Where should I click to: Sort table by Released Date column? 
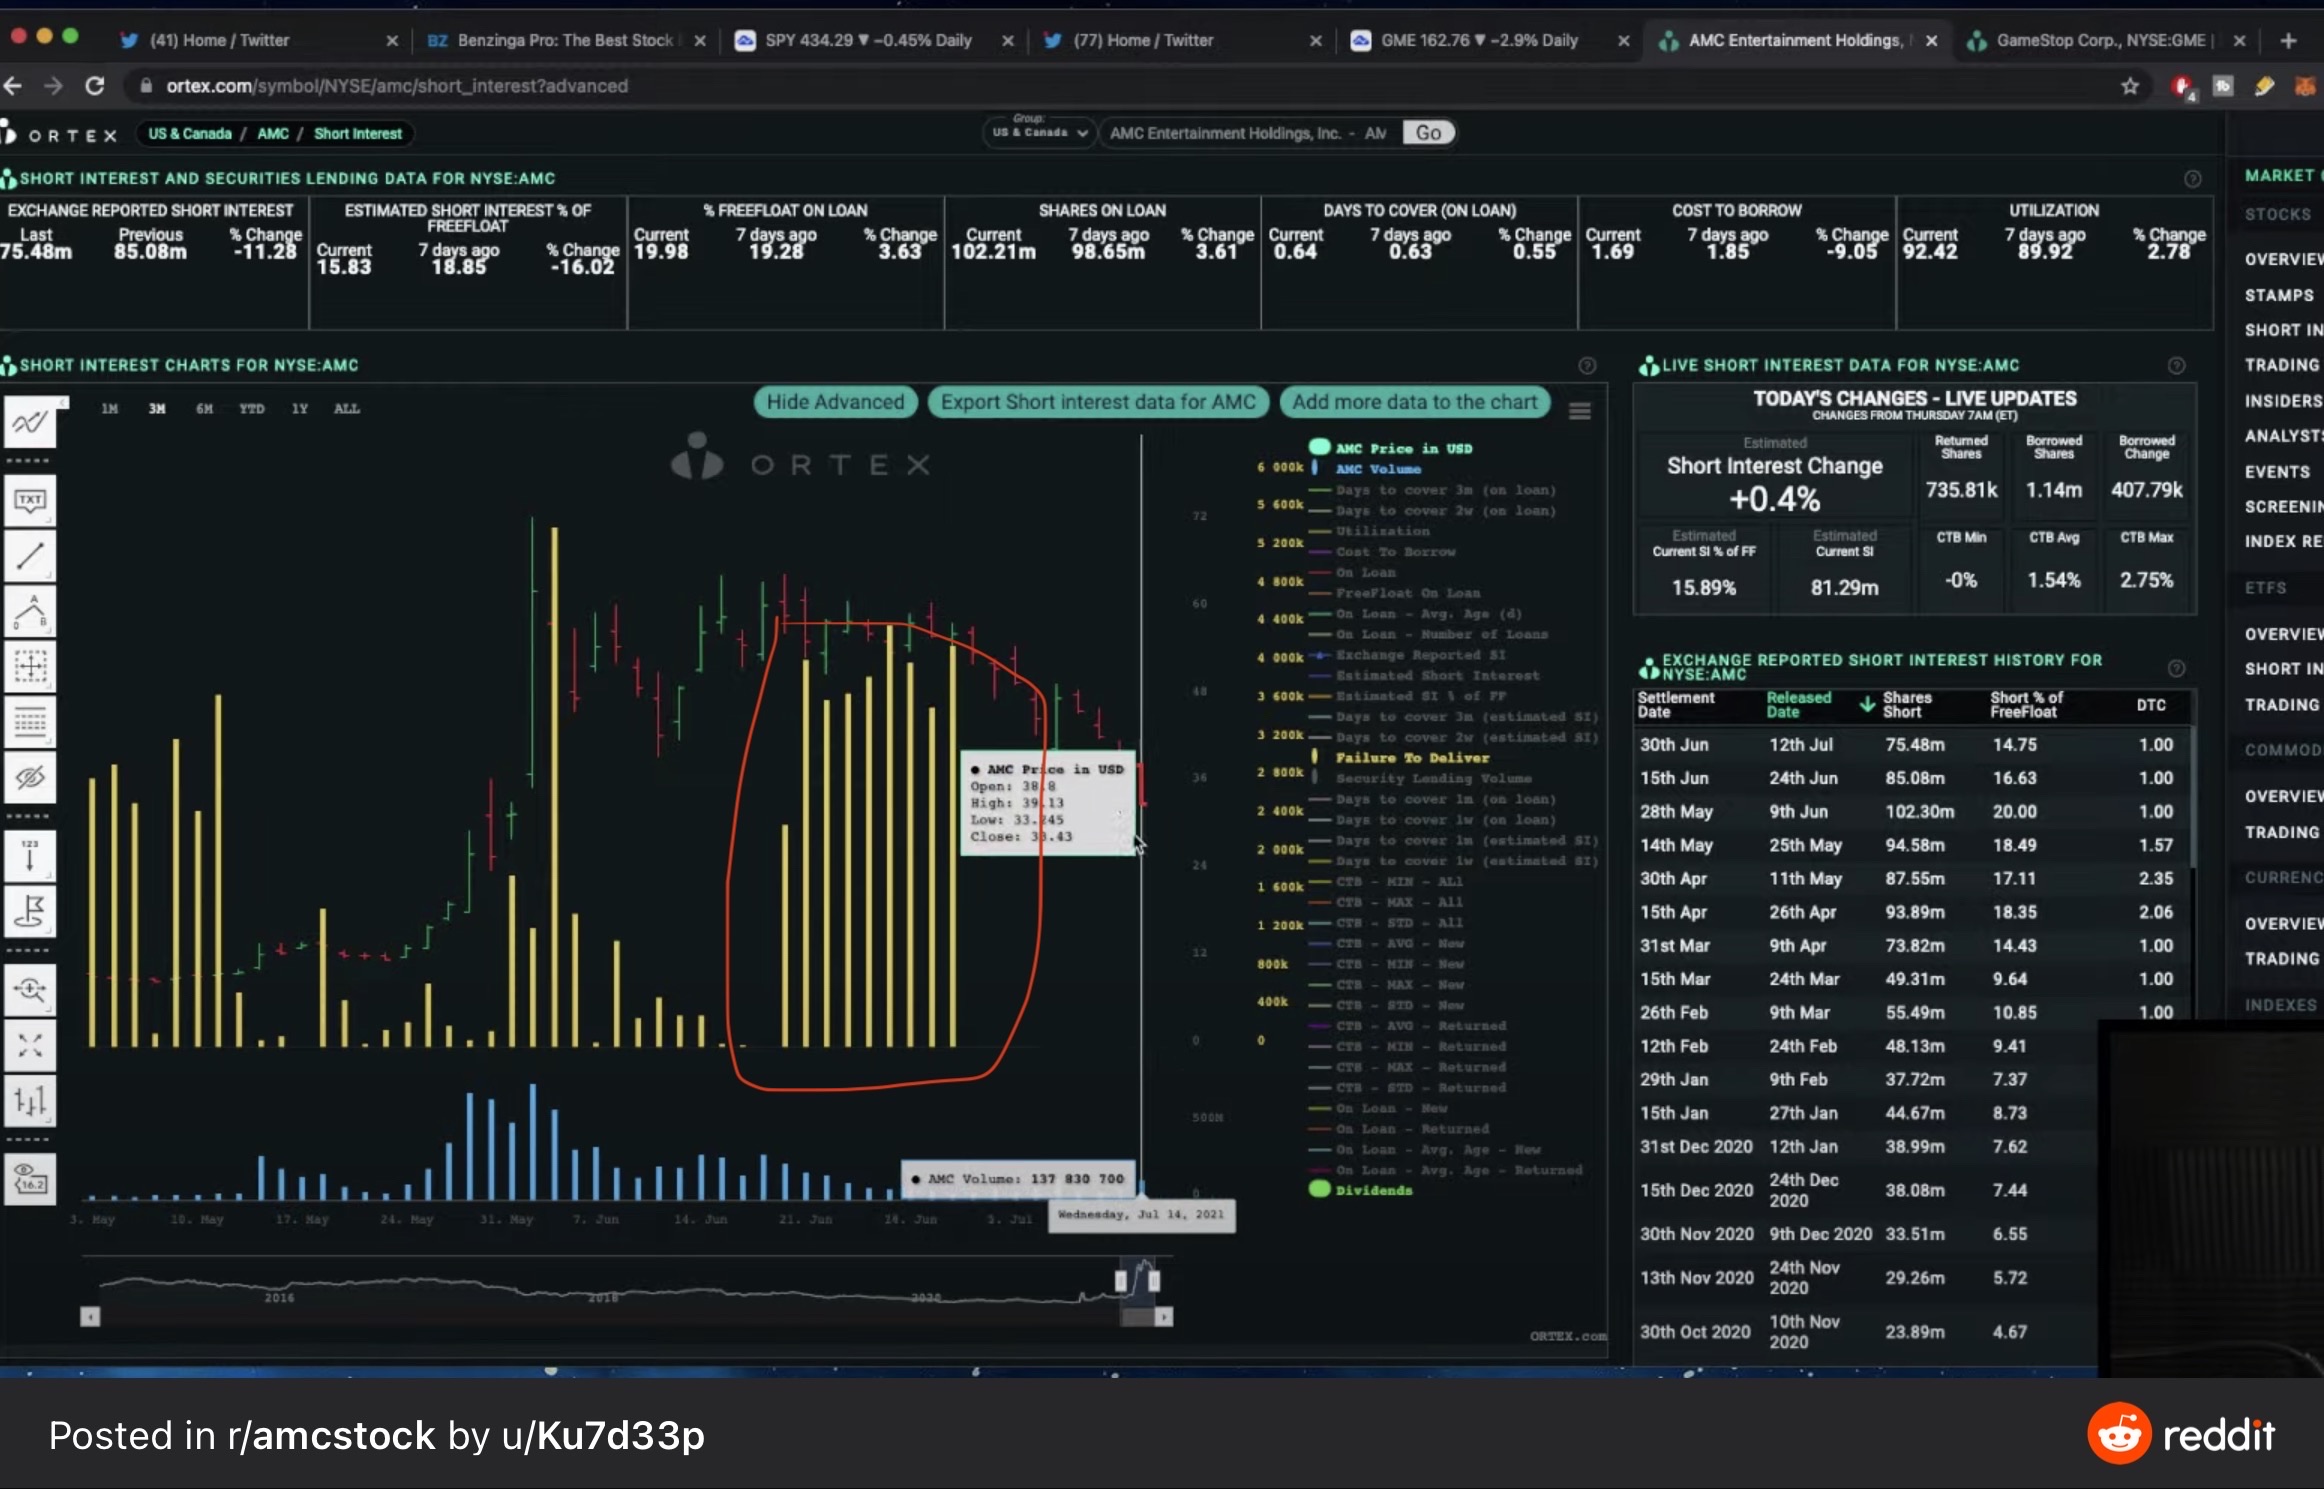[x=1798, y=704]
